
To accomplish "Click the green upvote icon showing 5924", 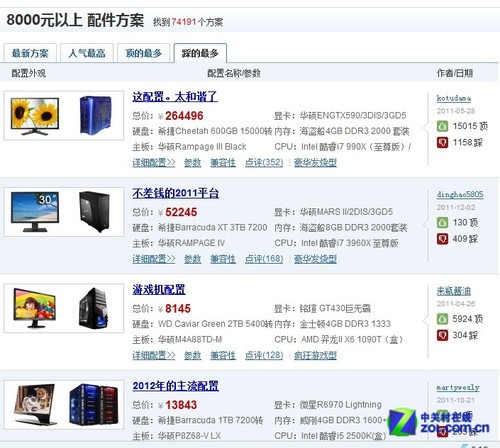I will (x=442, y=319).
